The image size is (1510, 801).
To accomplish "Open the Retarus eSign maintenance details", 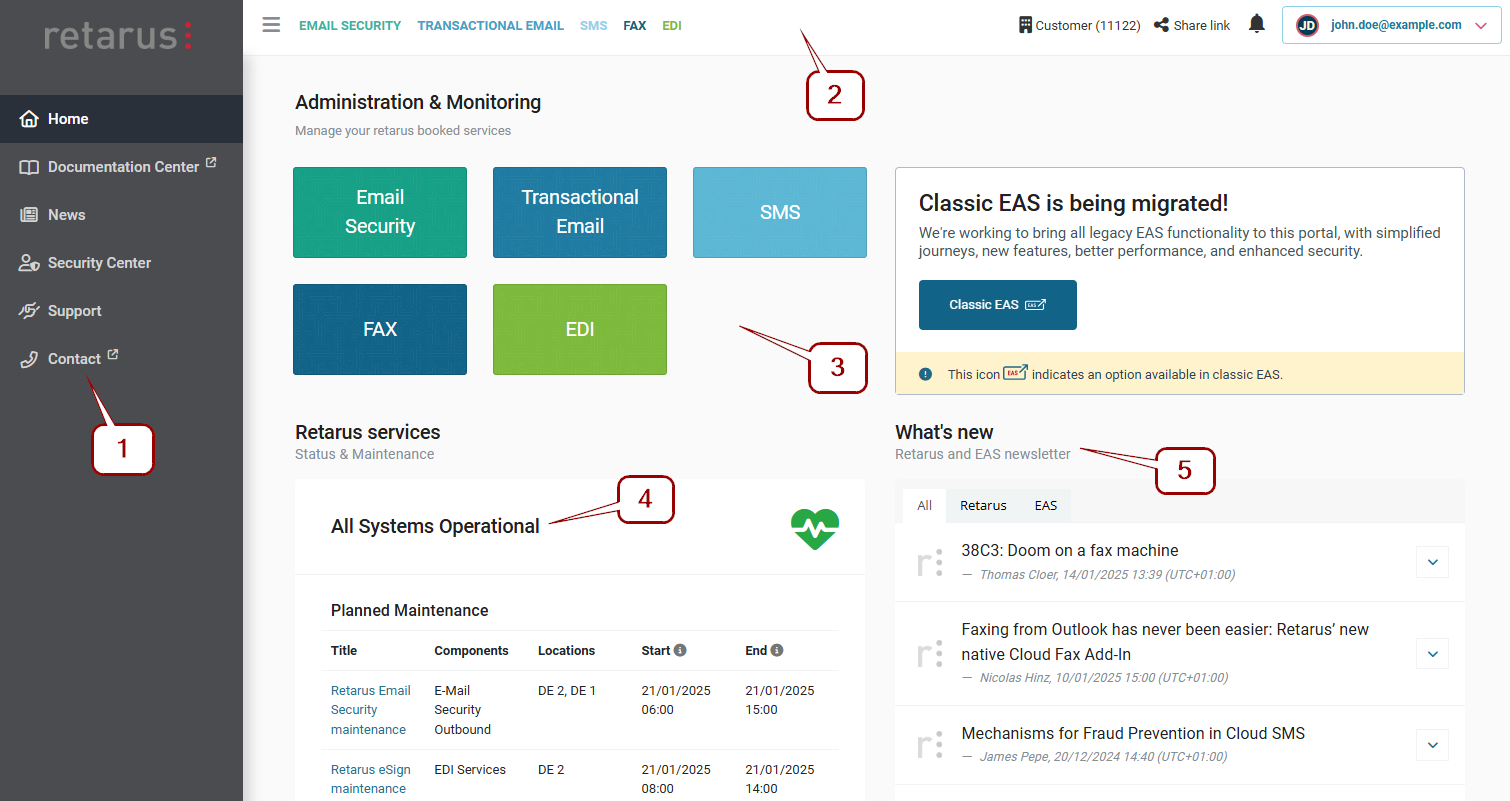I will point(370,778).
